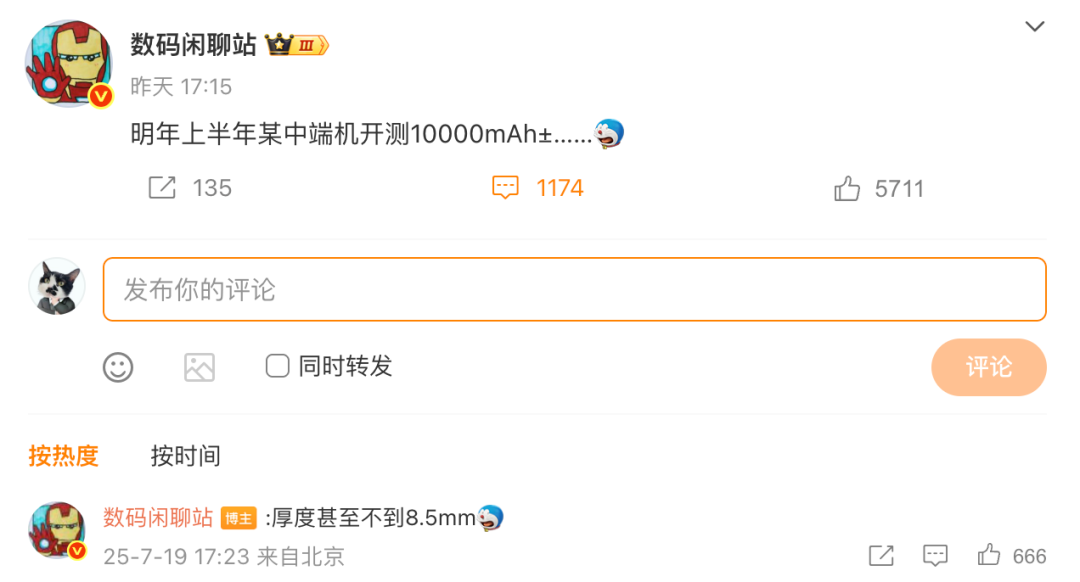Click the 昨天 17:15 post timestamp
The width and height of the screenshot is (1080, 582).
click(181, 87)
